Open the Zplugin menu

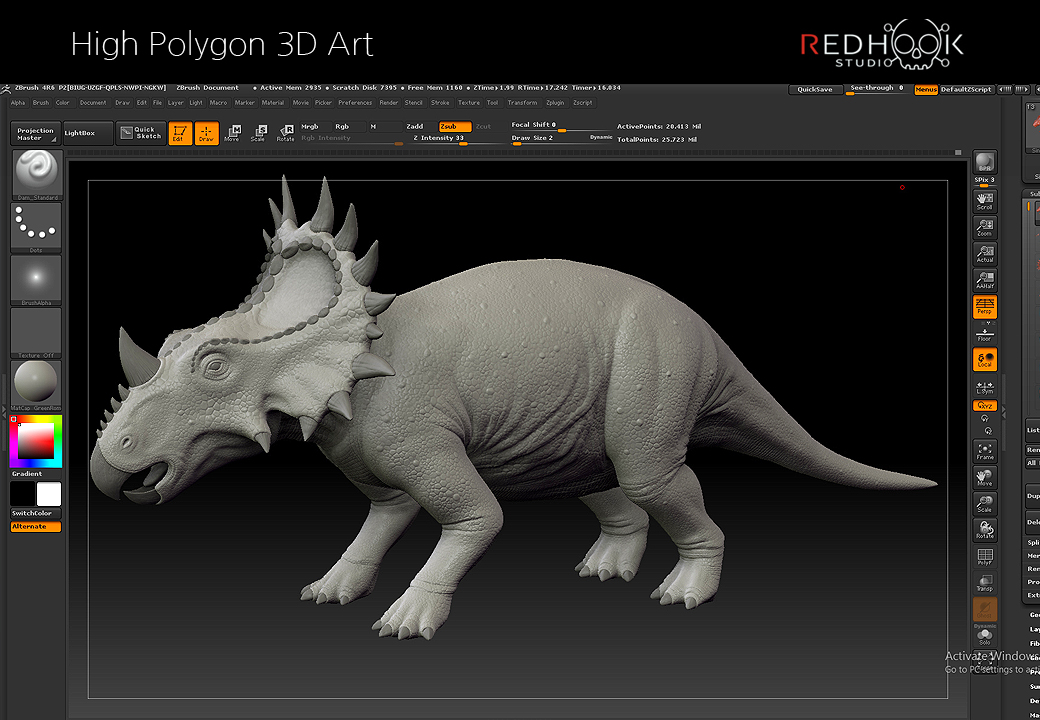[x=555, y=103]
